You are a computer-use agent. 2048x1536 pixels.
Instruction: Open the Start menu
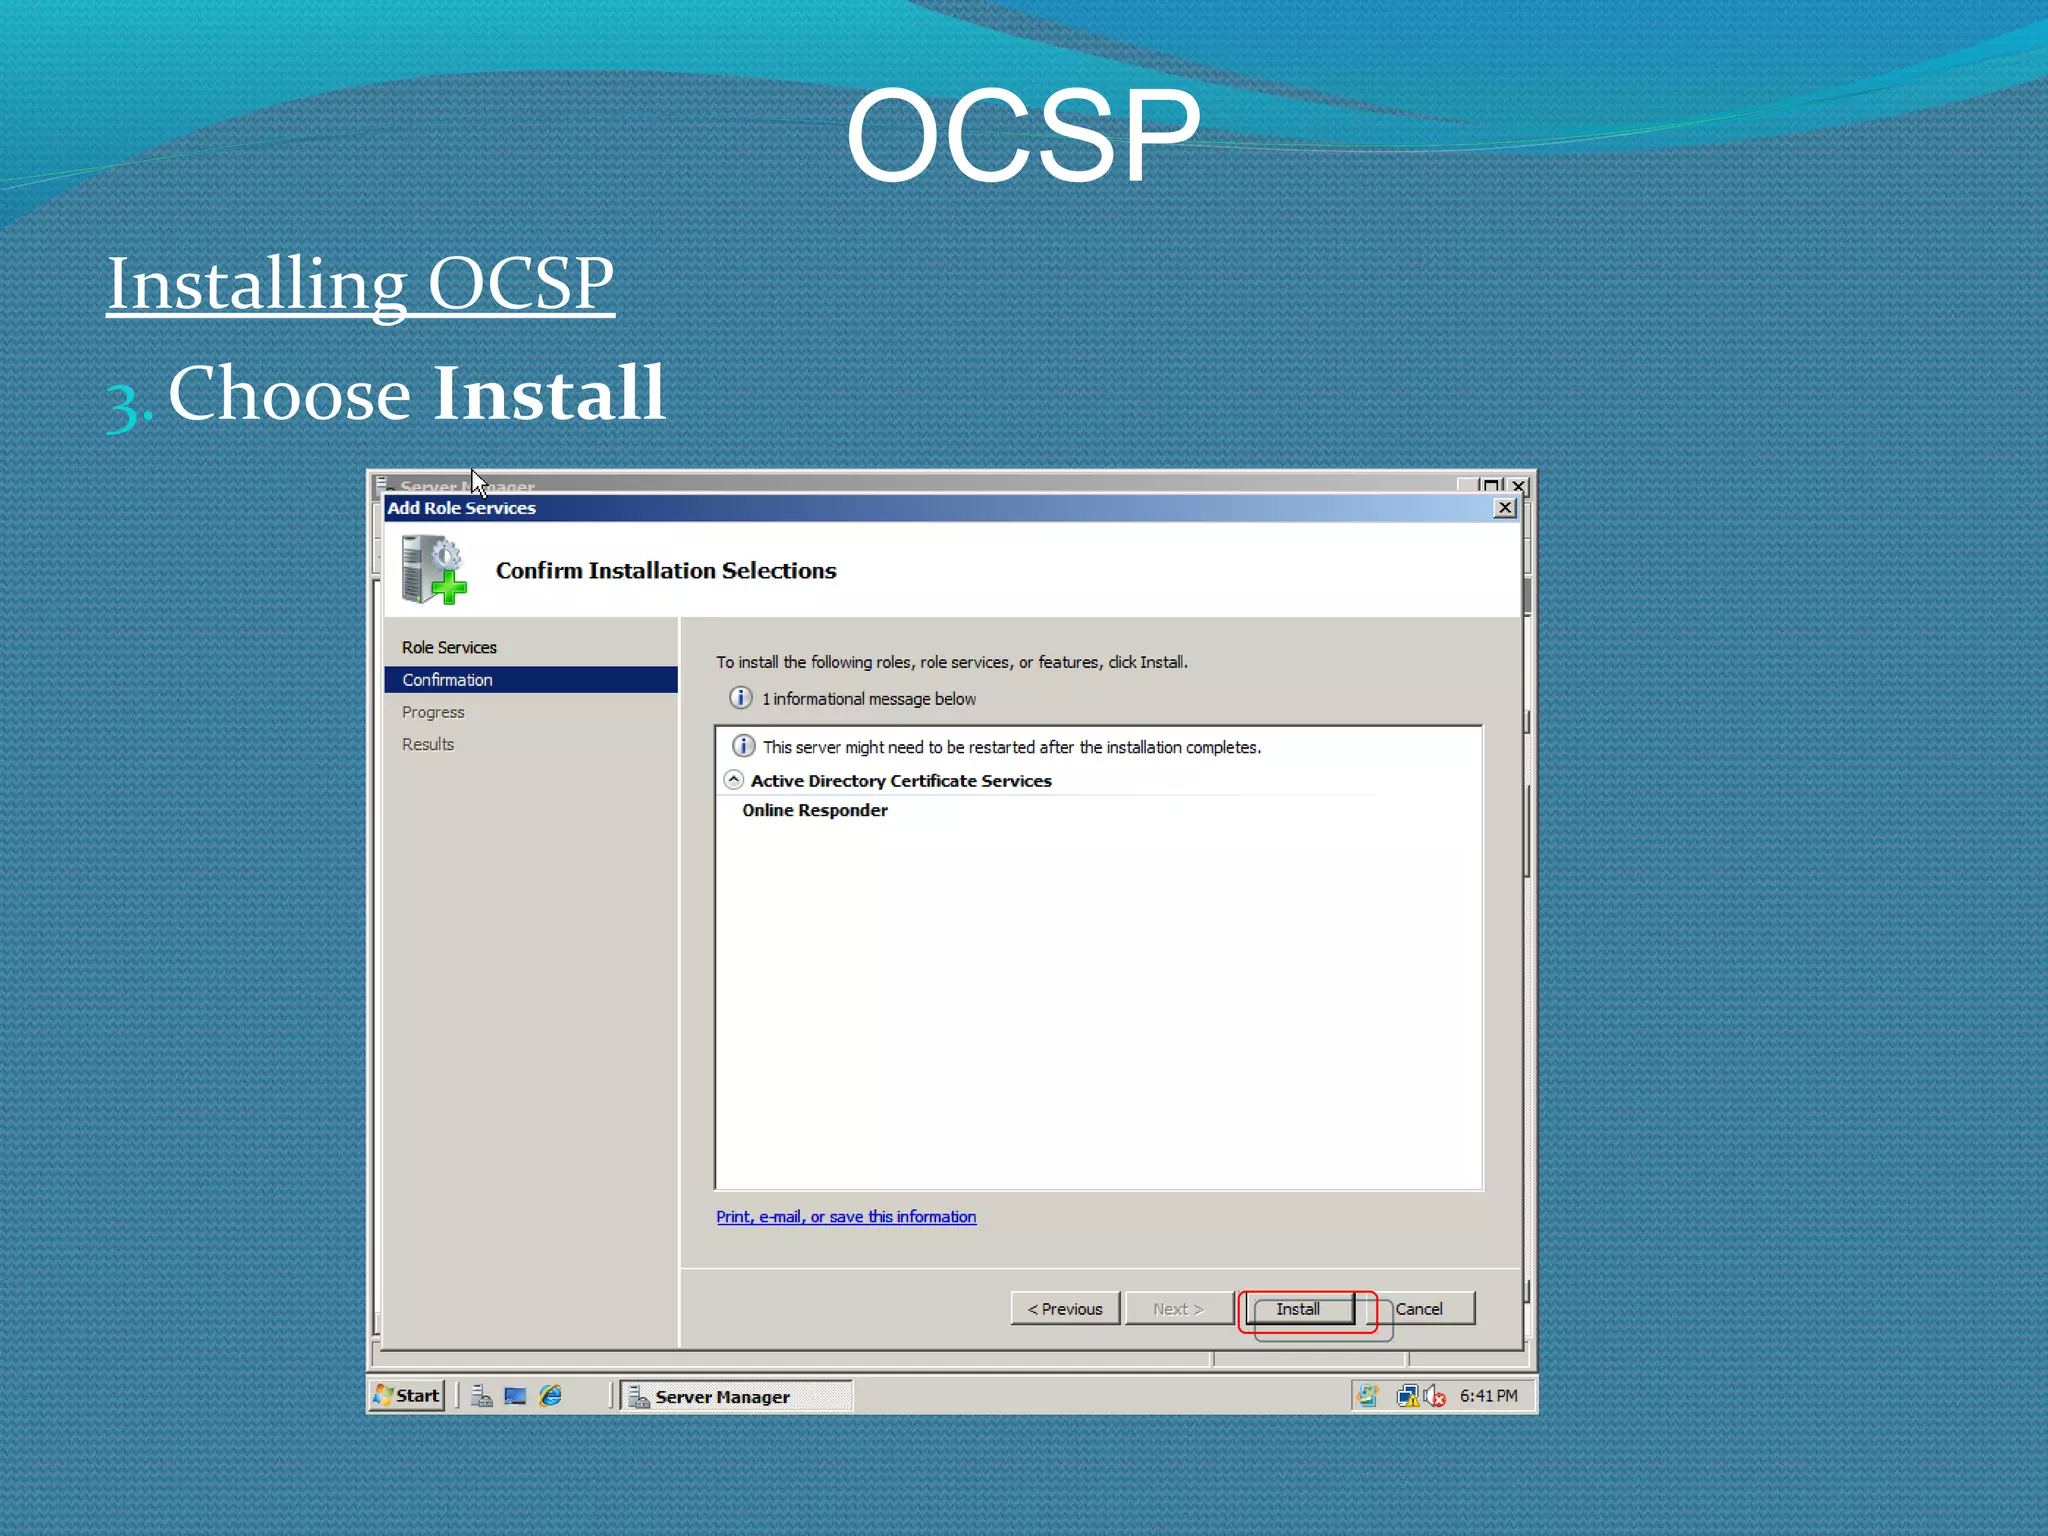[x=407, y=1396]
